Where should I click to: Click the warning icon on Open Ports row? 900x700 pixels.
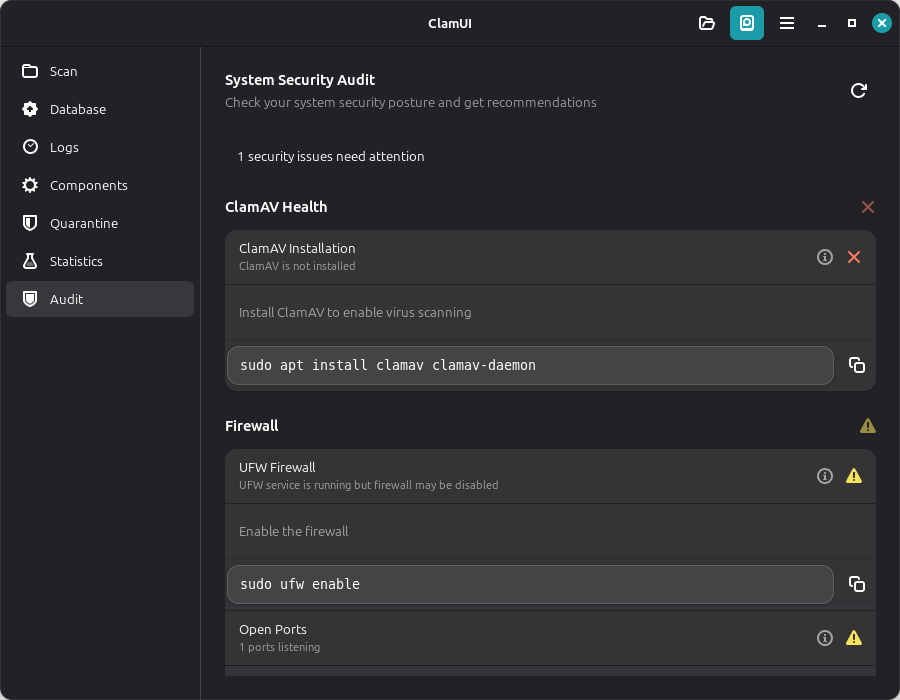pyautogui.click(x=854, y=637)
